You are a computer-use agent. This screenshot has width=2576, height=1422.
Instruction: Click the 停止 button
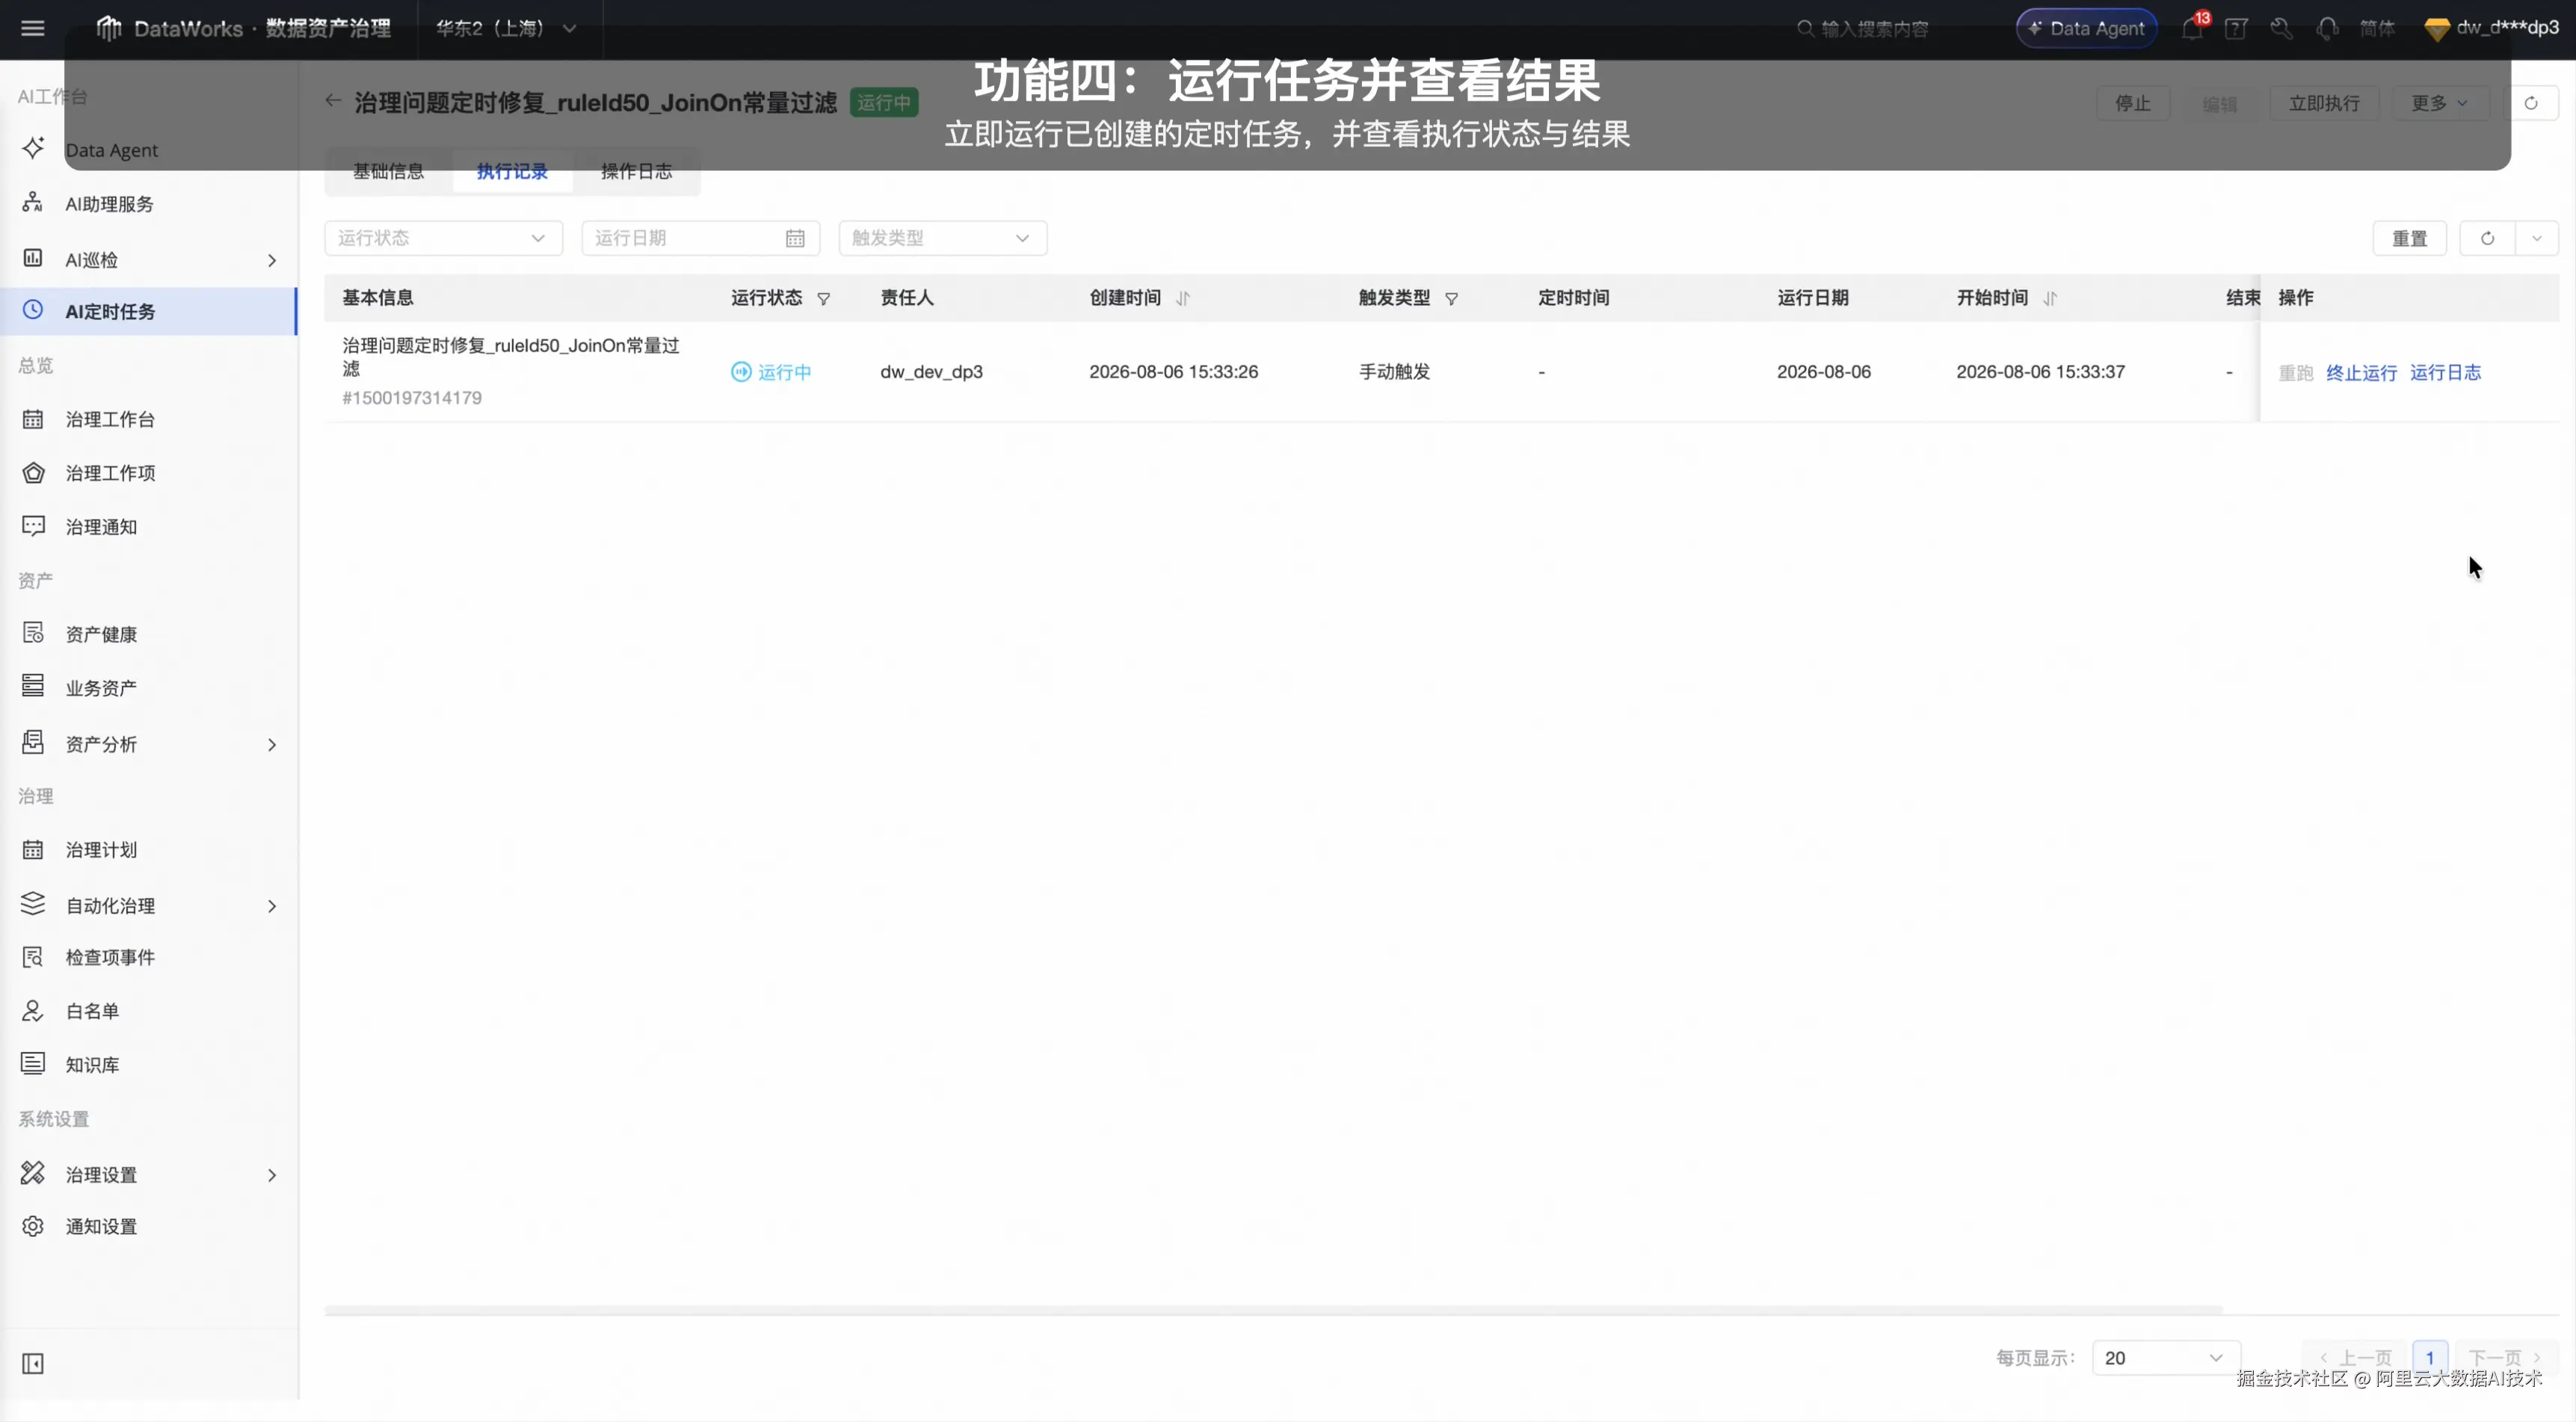click(2133, 103)
